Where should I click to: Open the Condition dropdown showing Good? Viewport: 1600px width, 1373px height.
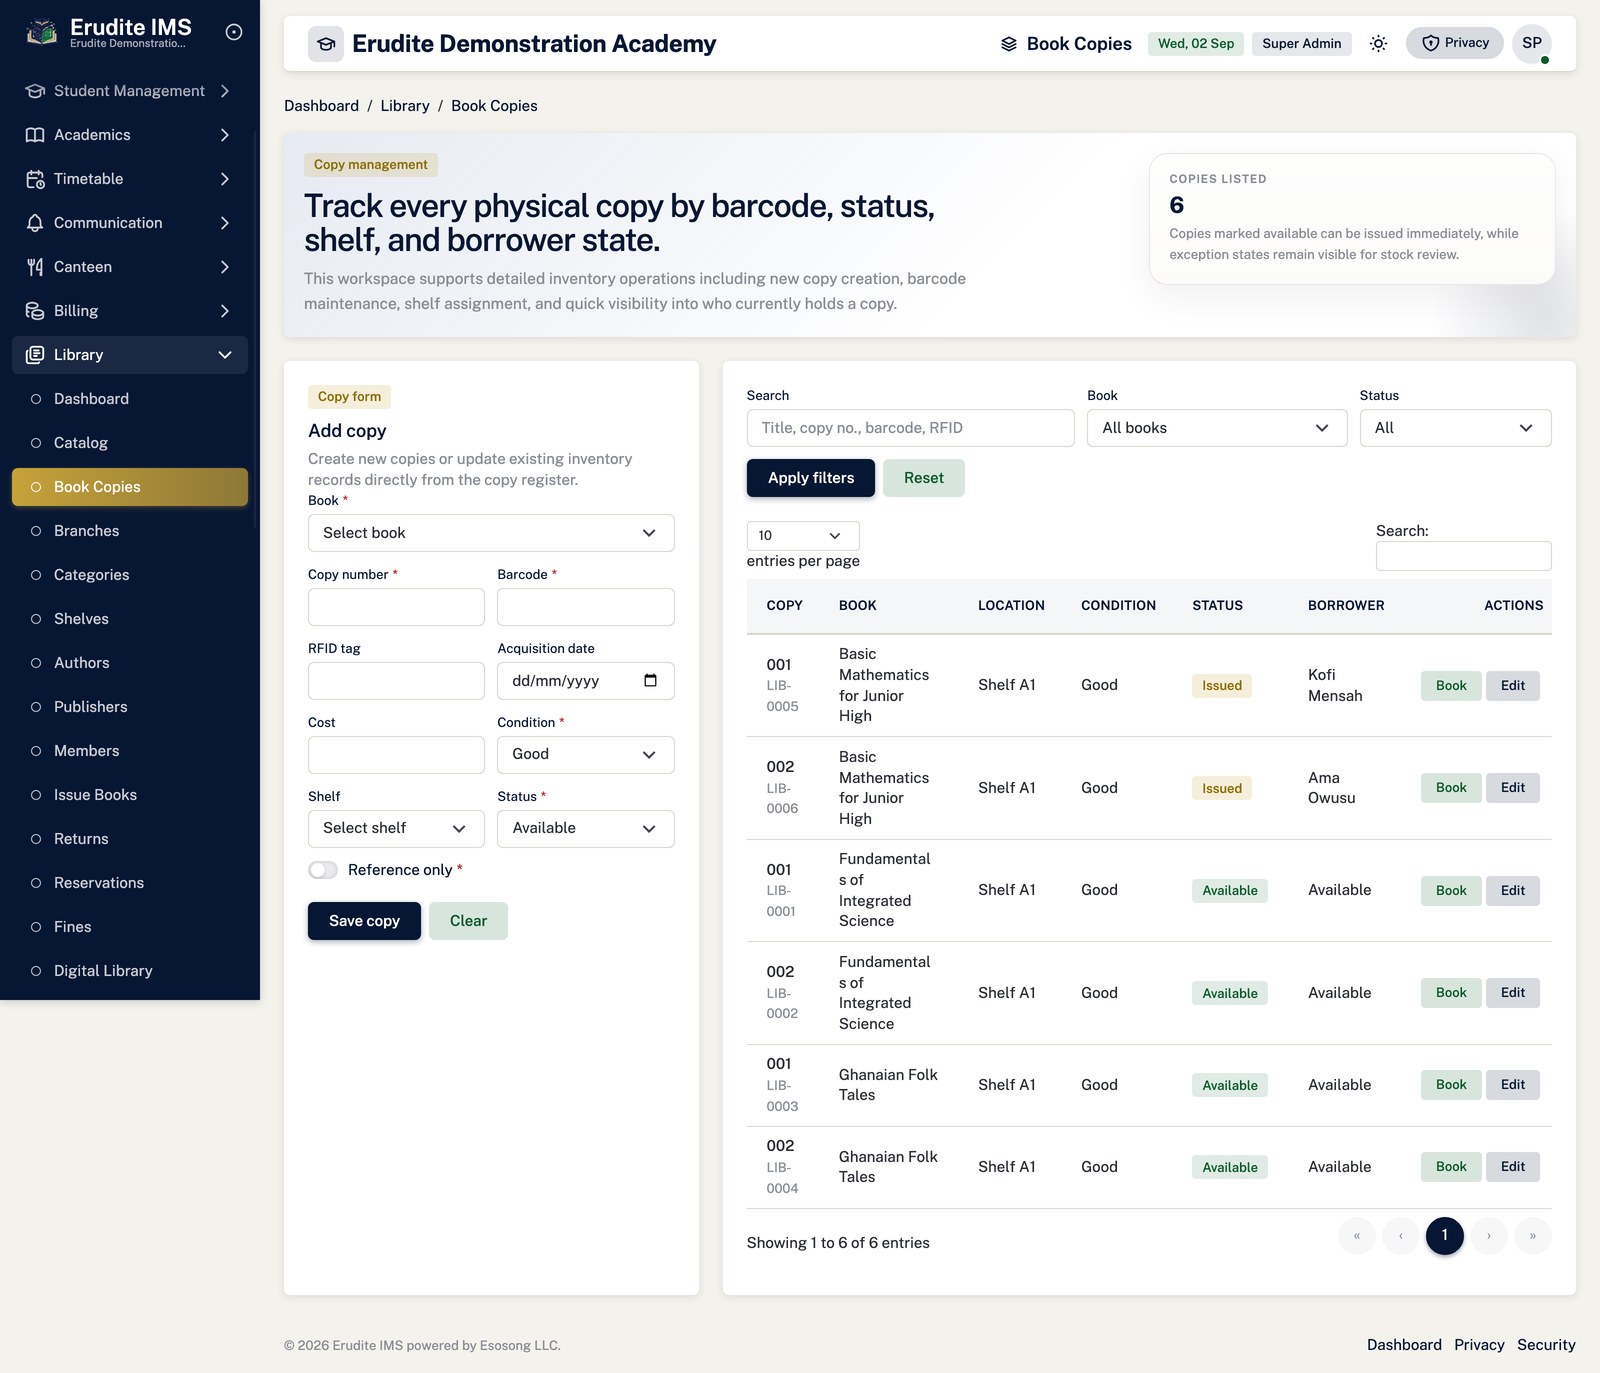586,755
